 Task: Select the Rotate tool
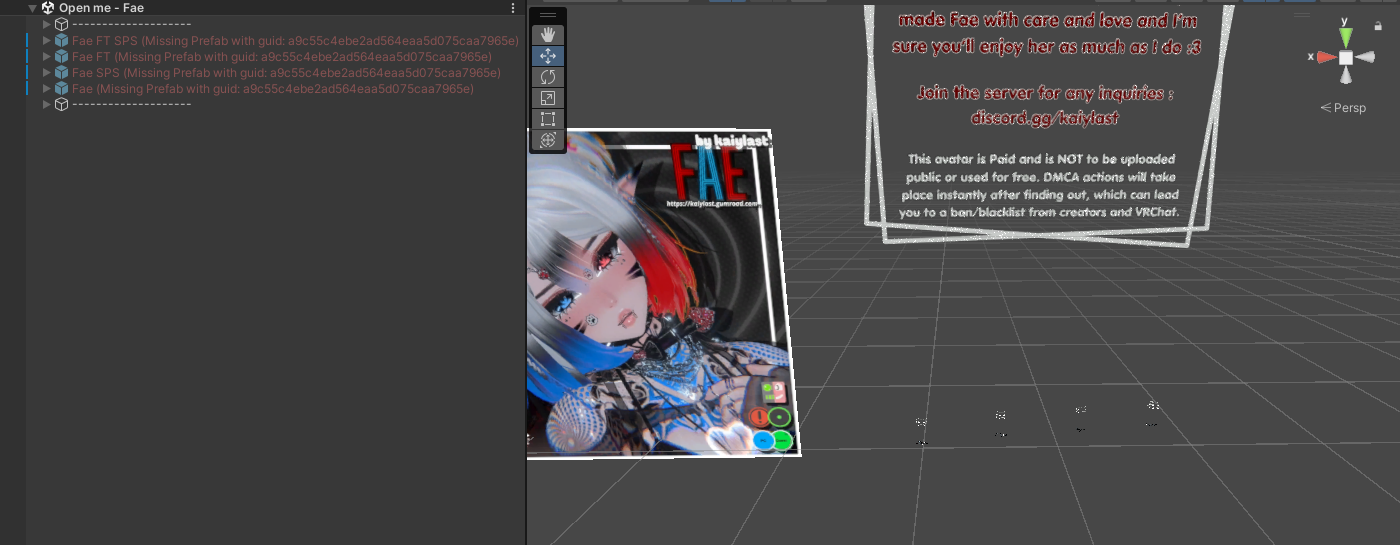click(548, 77)
